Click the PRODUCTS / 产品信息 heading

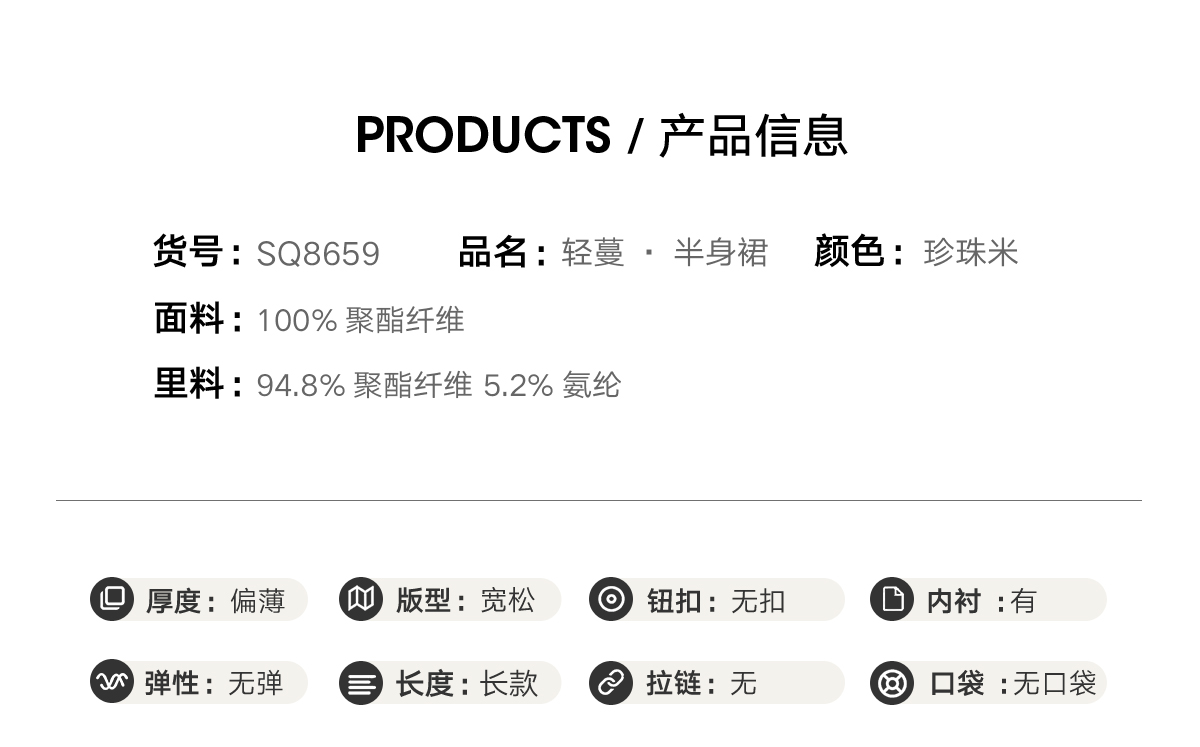[601, 136]
